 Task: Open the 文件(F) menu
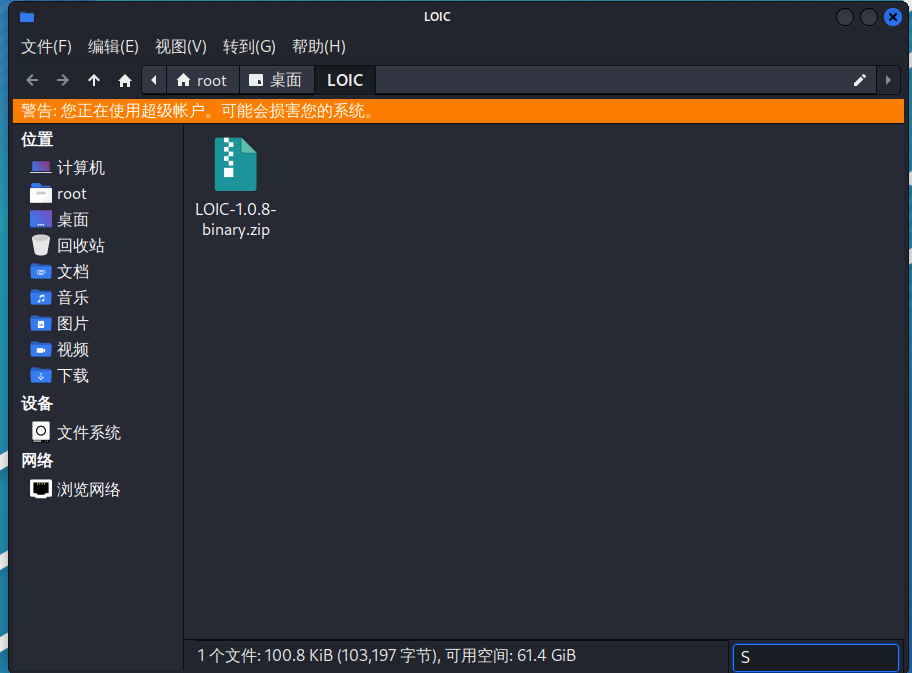pyautogui.click(x=46, y=47)
